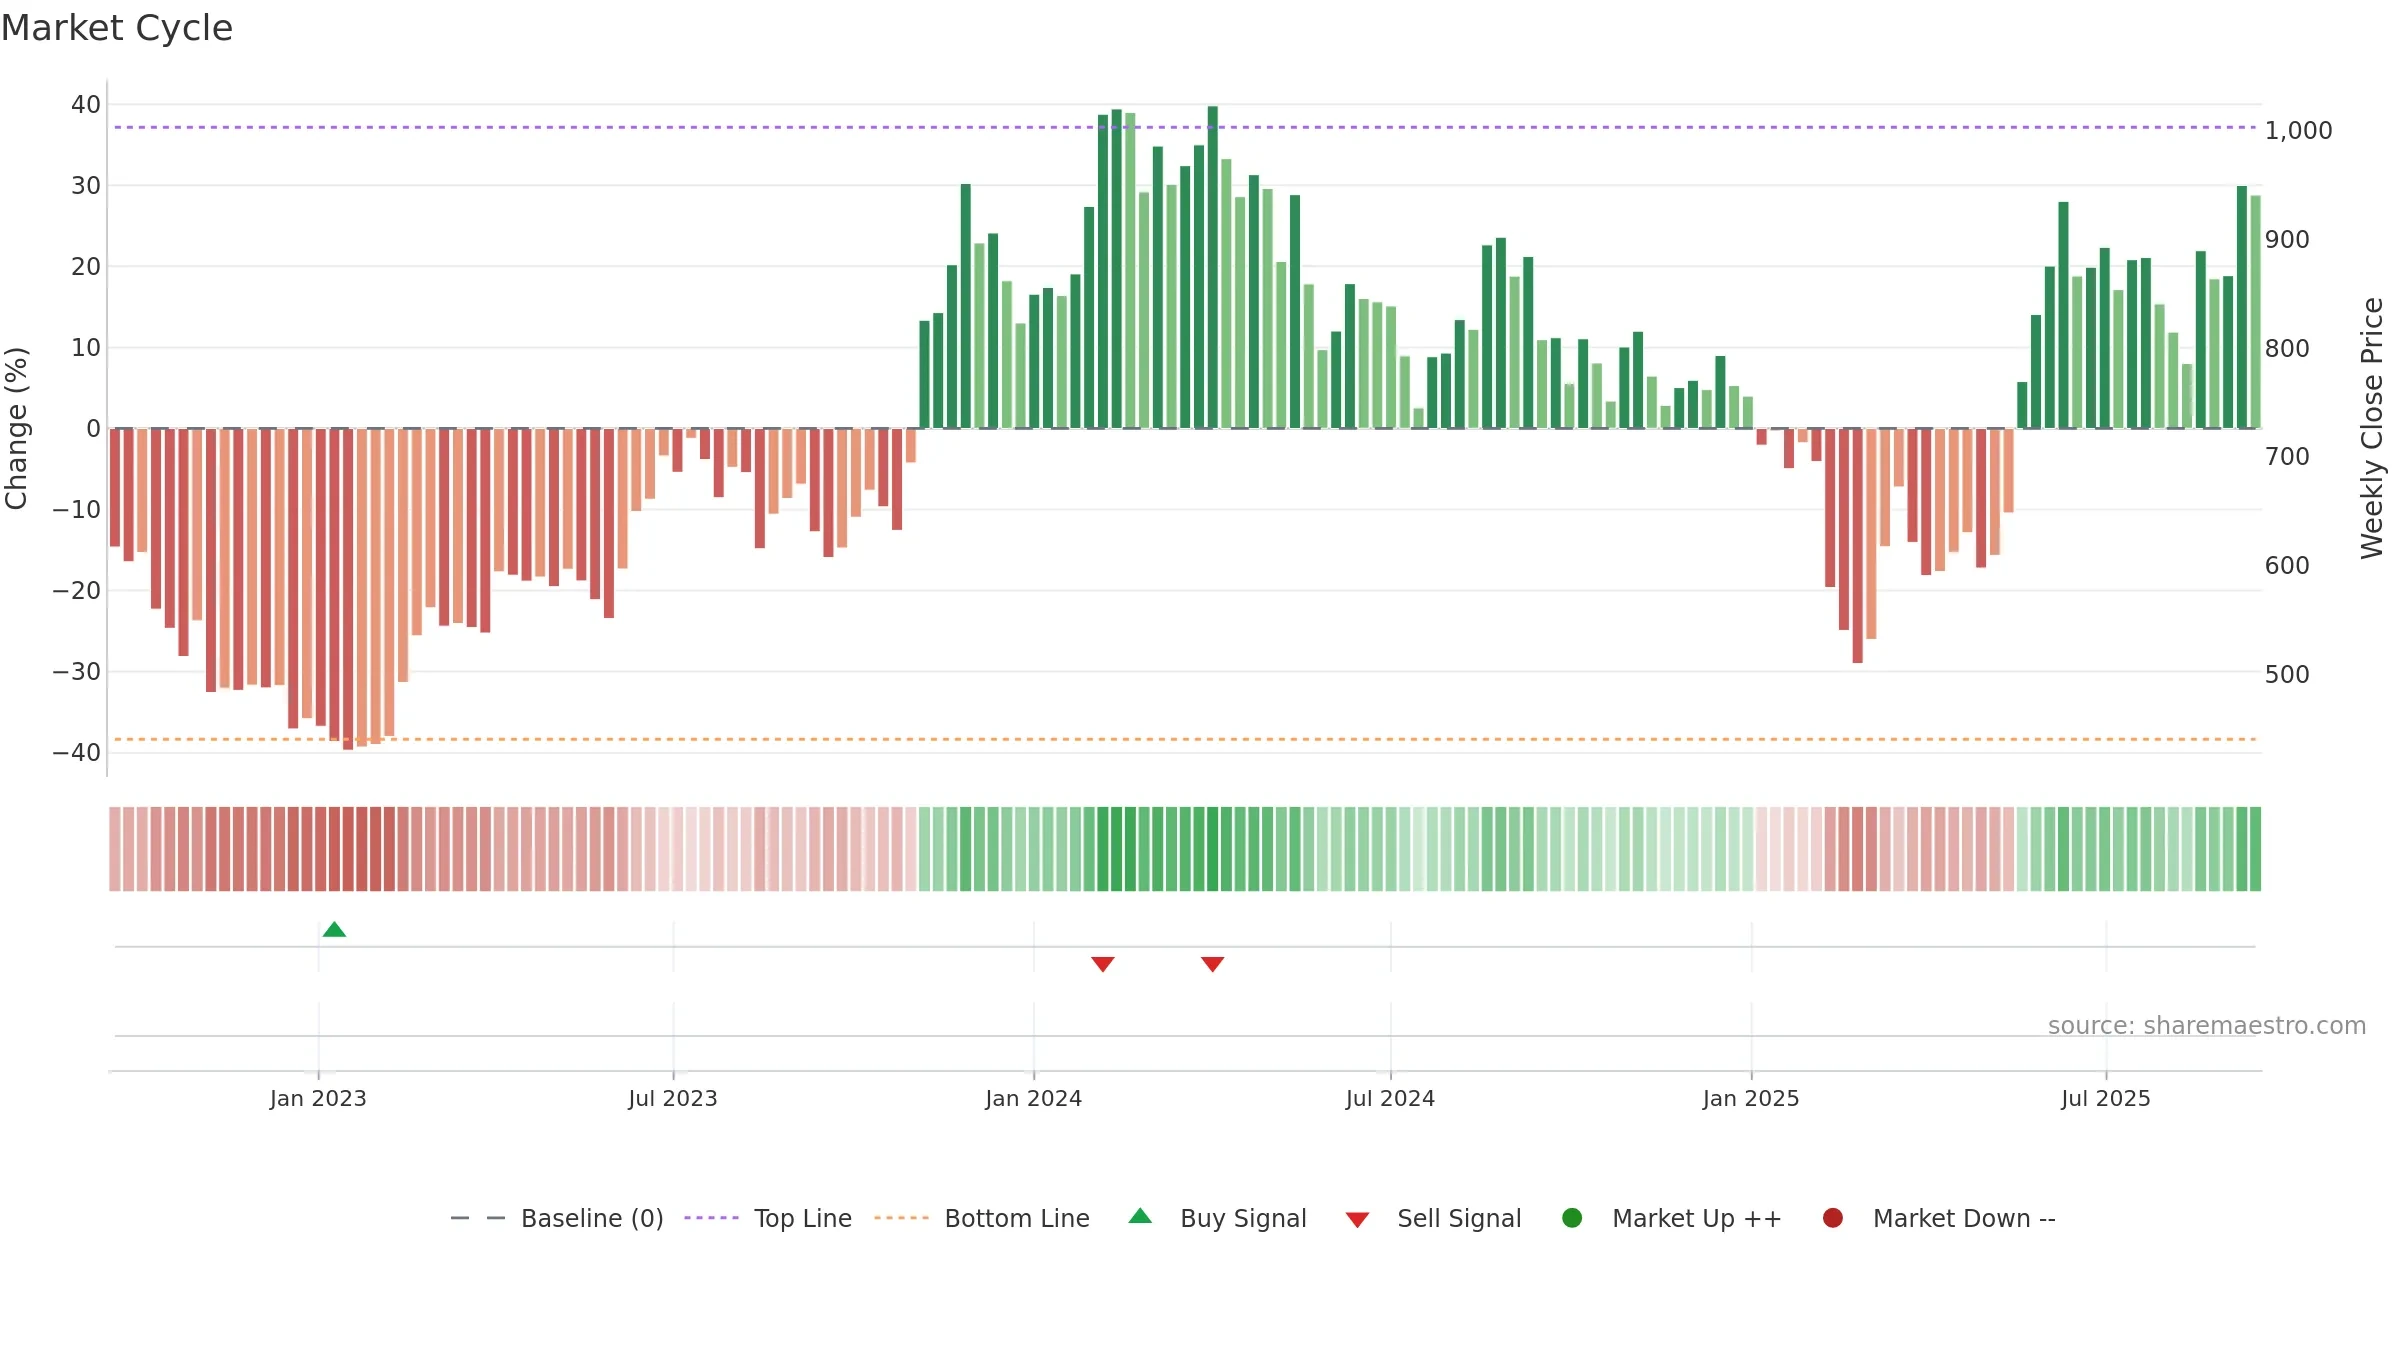The height and width of the screenshot is (1350, 2400).
Task: Click the tallest green bar just below 40 percent
Action: click(x=1213, y=267)
